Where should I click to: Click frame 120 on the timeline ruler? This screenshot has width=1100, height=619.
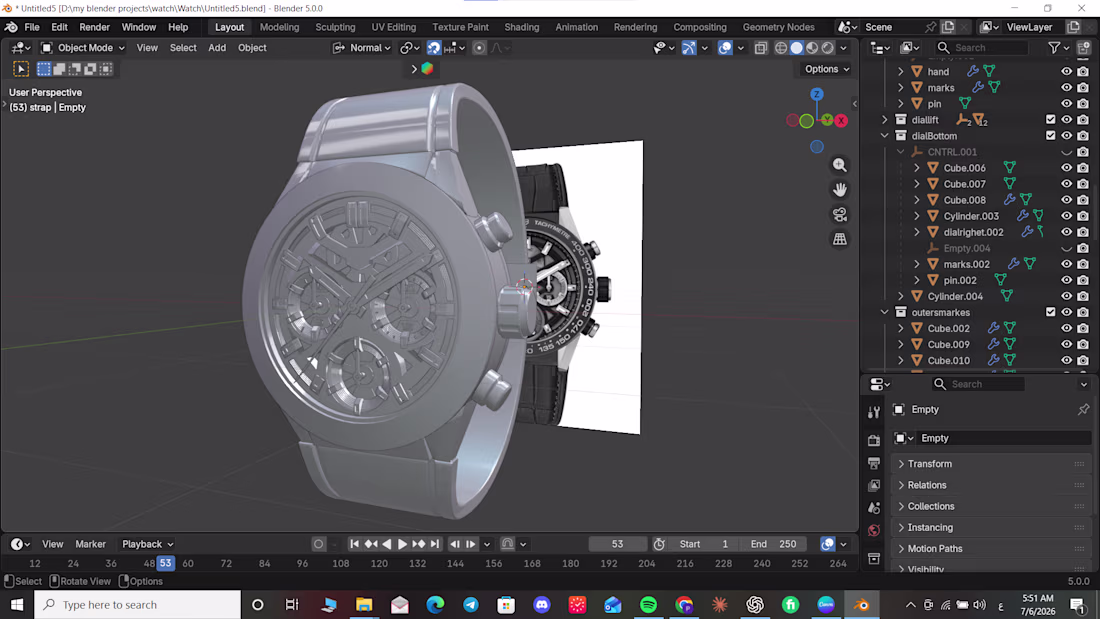tap(379, 563)
